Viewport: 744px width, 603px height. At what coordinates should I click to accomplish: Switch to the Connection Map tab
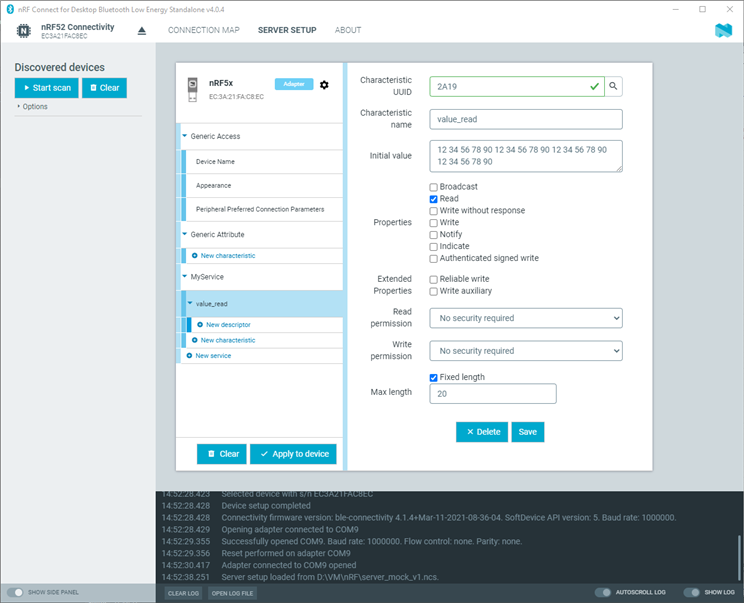204,30
